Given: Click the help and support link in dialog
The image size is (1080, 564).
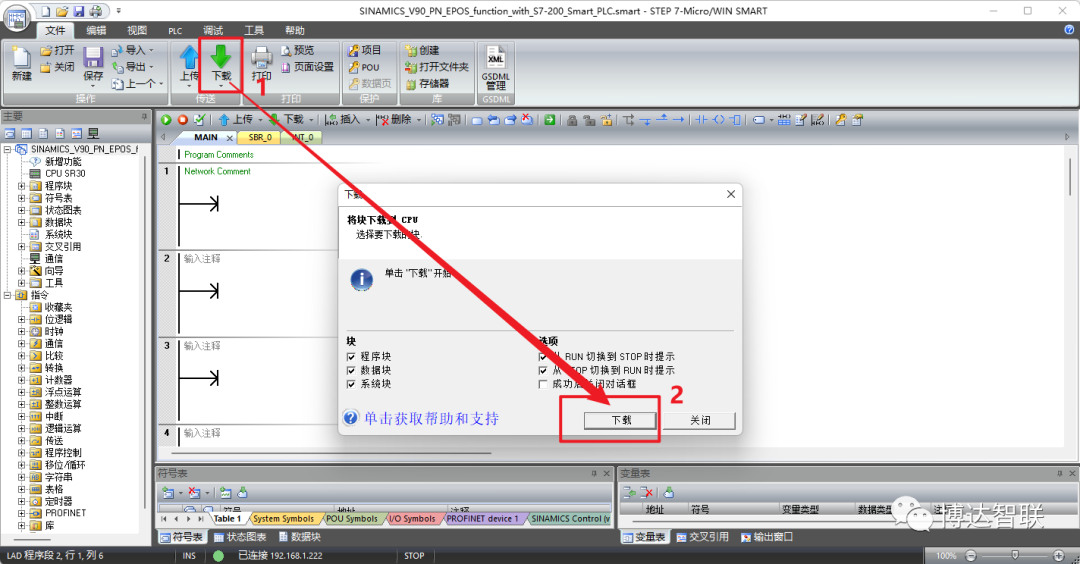Looking at the screenshot, I should click(x=431, y=418).
